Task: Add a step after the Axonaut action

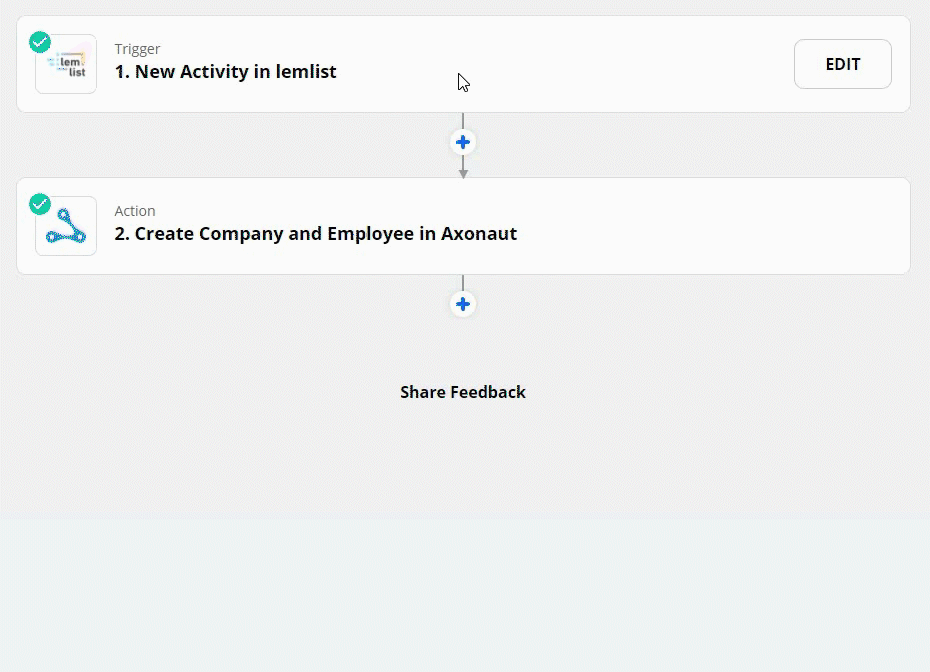Action: click(x=463, y=304)
